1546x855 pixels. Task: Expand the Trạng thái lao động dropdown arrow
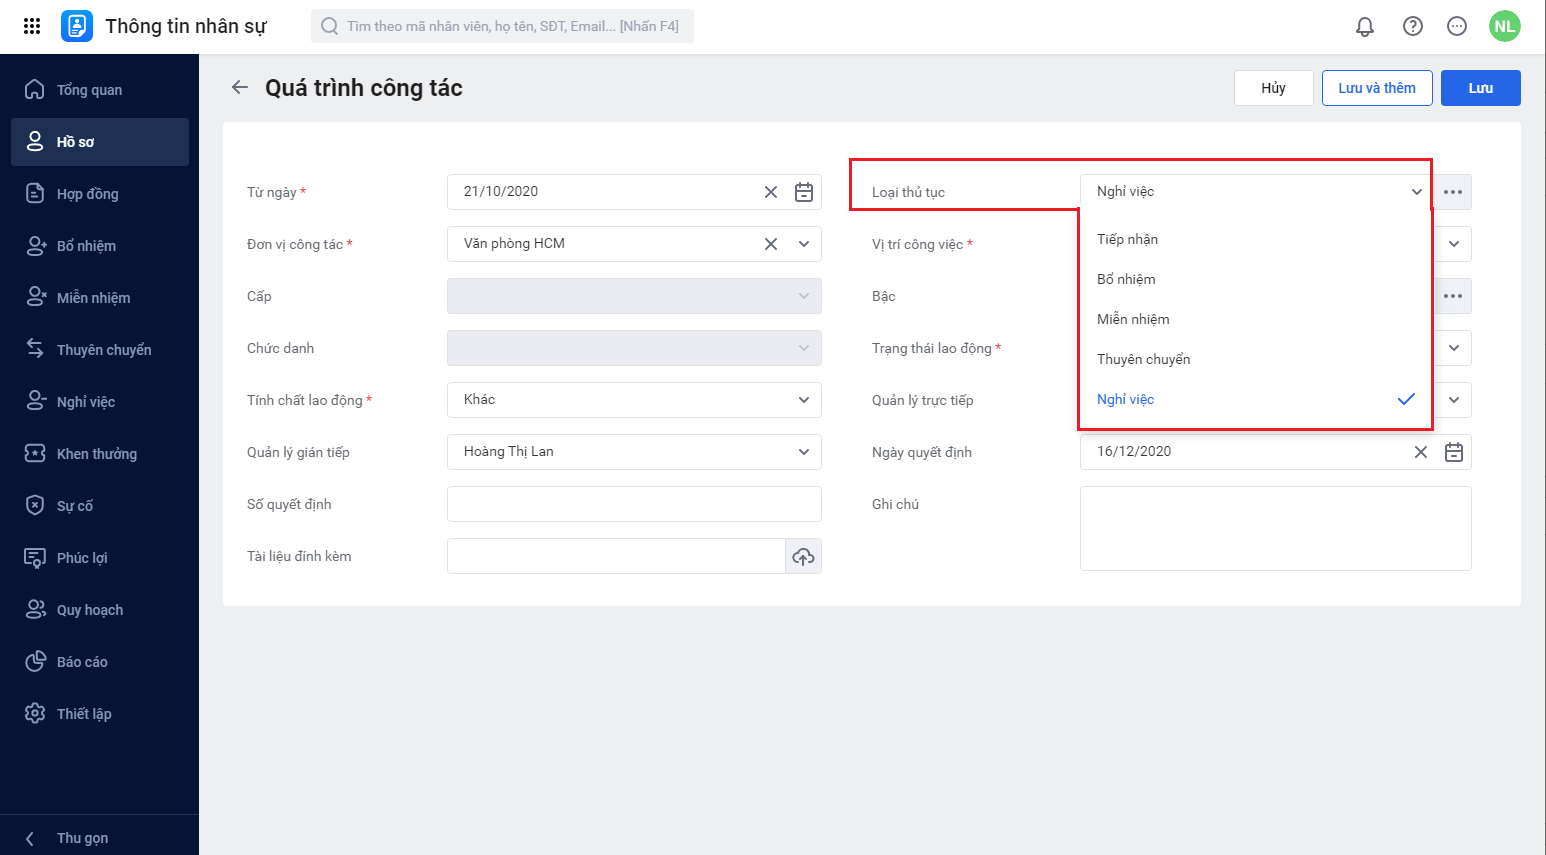coord(1454,348)
